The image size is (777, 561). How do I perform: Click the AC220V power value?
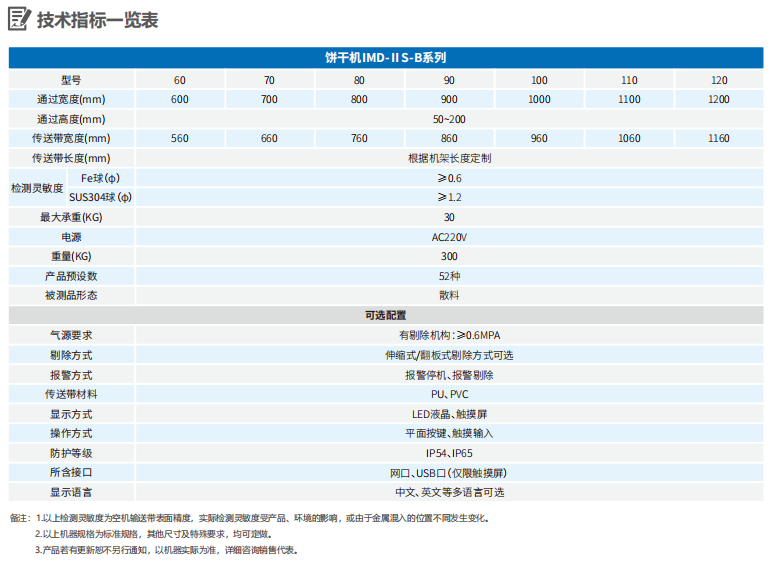click(x=449, y=236)
